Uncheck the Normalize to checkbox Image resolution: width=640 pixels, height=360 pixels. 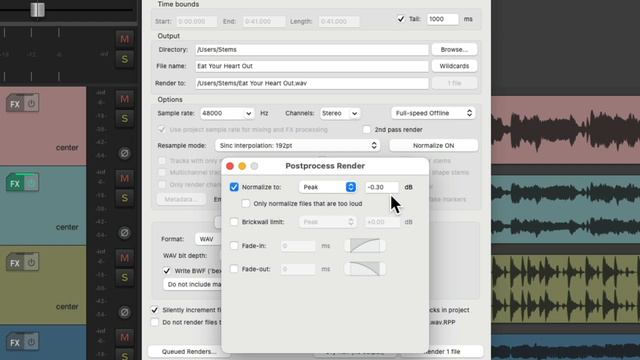(234, 187)
